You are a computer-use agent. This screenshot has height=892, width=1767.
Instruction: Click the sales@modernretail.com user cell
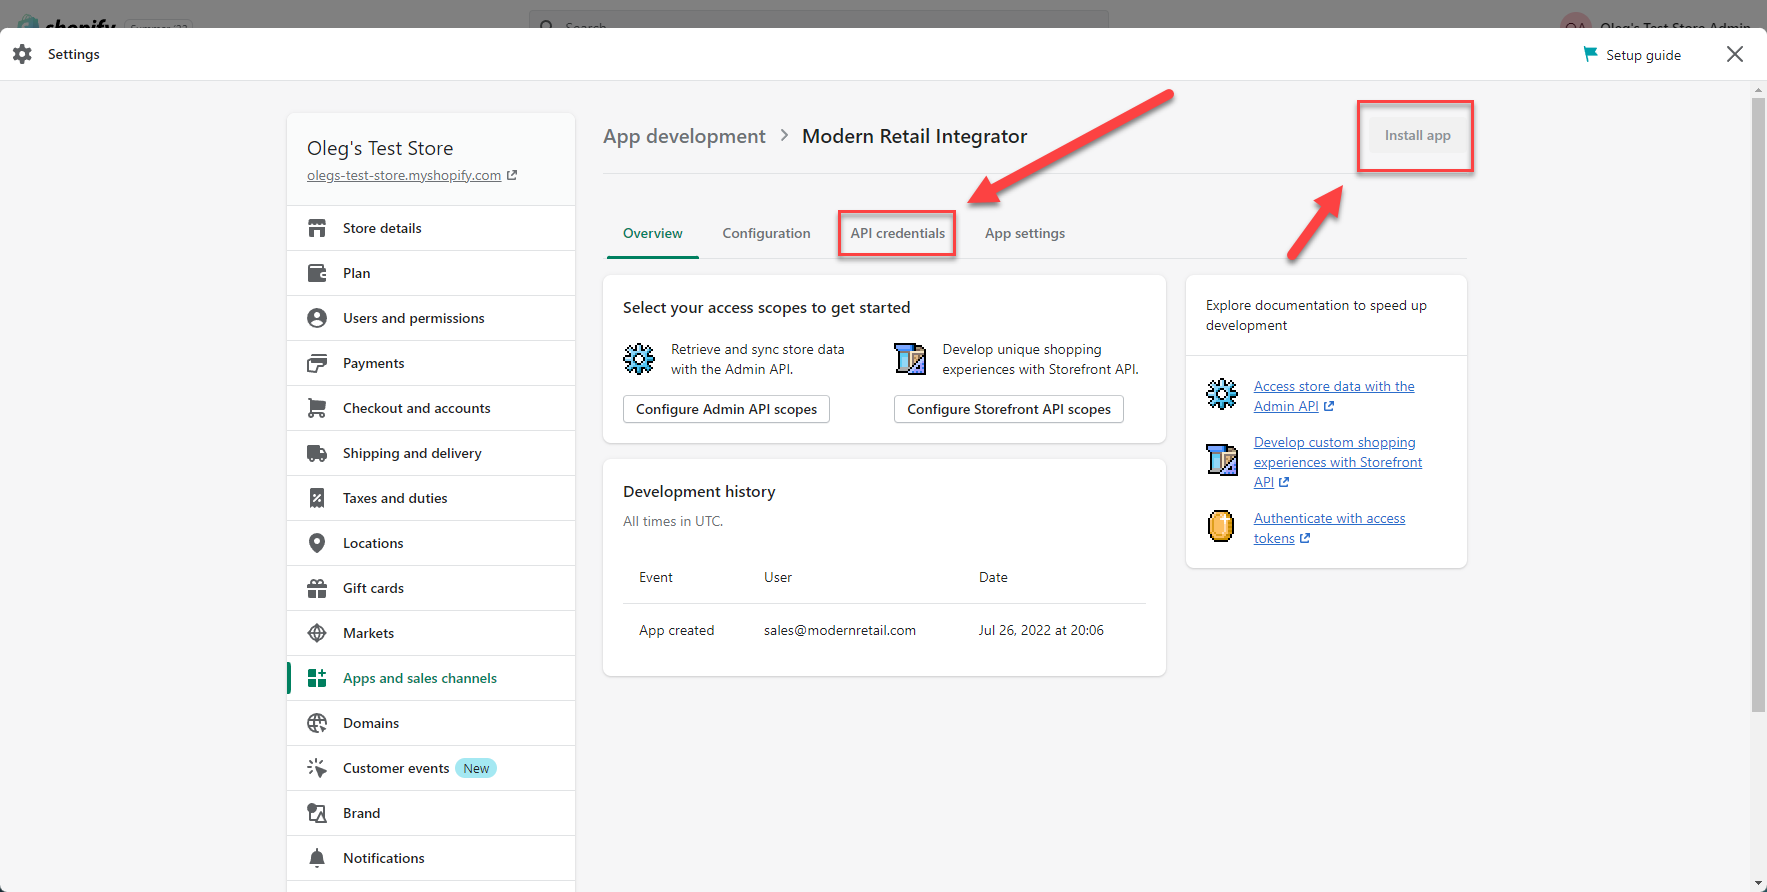840,630
